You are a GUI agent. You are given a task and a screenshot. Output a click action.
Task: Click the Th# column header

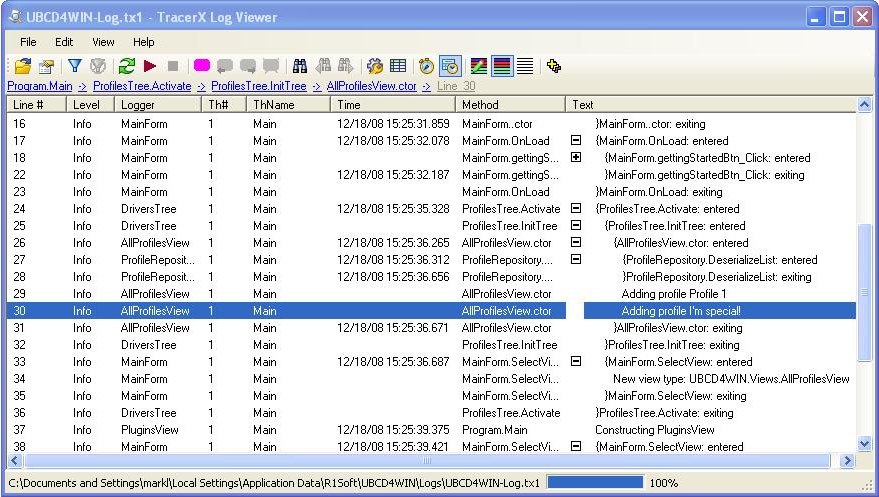(224, 105)
